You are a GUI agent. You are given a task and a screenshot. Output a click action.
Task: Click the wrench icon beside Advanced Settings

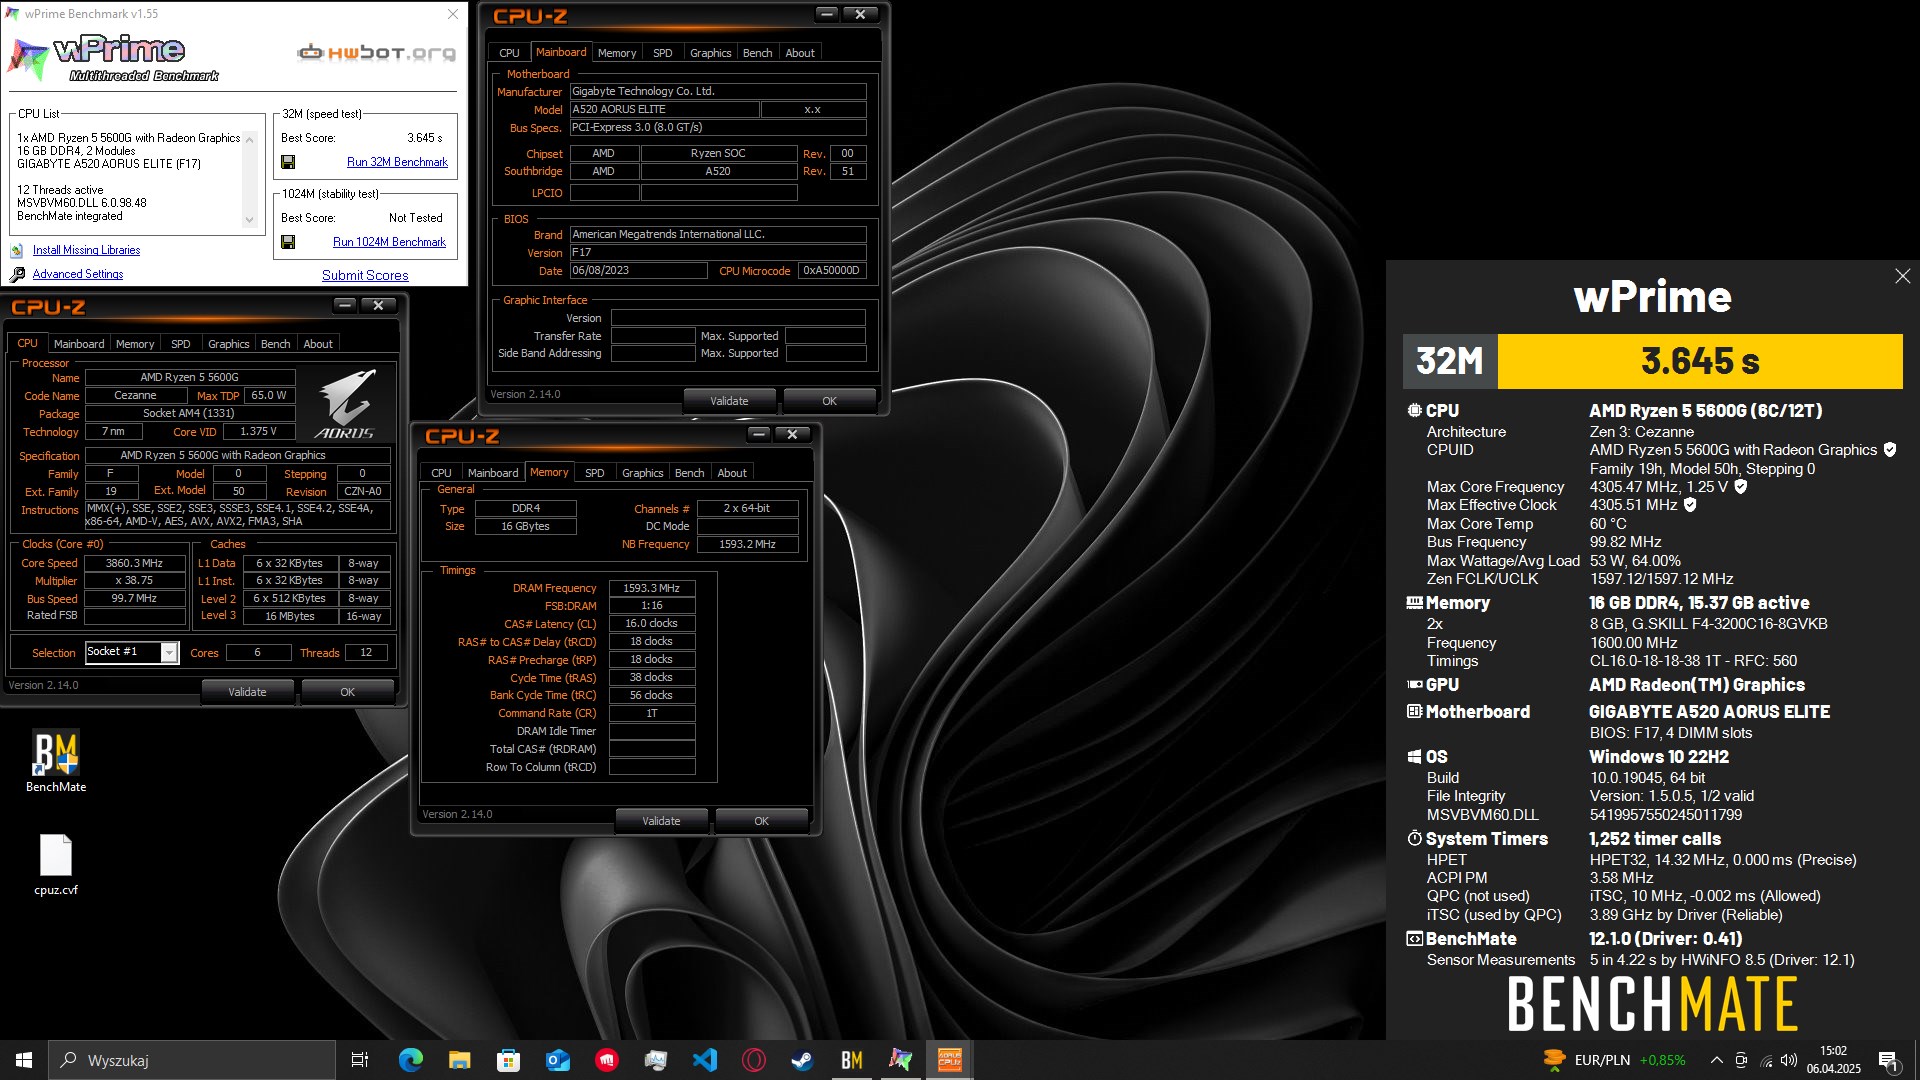click(x=17, y=274)
